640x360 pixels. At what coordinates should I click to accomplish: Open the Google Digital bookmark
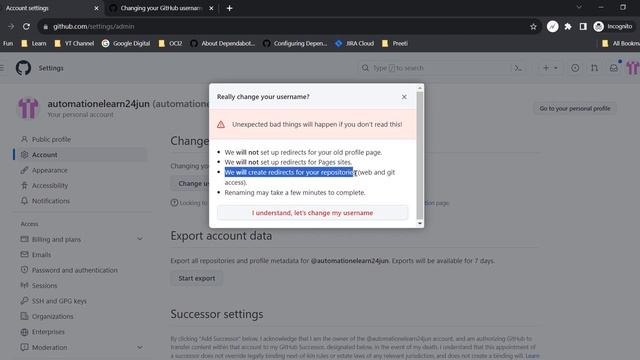[126, 43]
